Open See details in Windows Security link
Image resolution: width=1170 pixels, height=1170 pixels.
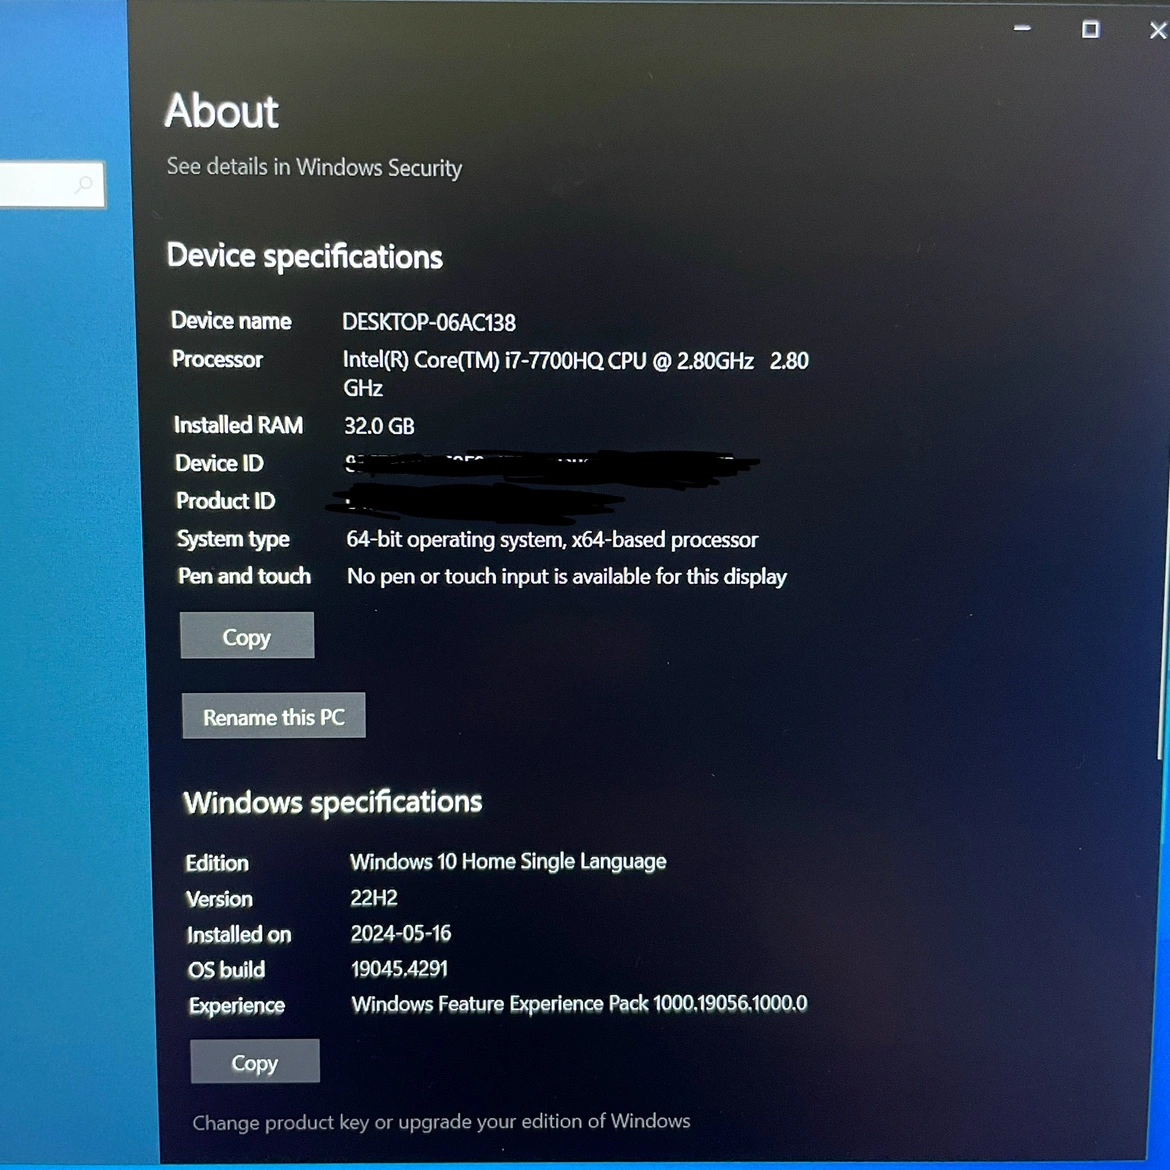pos(314,167)
